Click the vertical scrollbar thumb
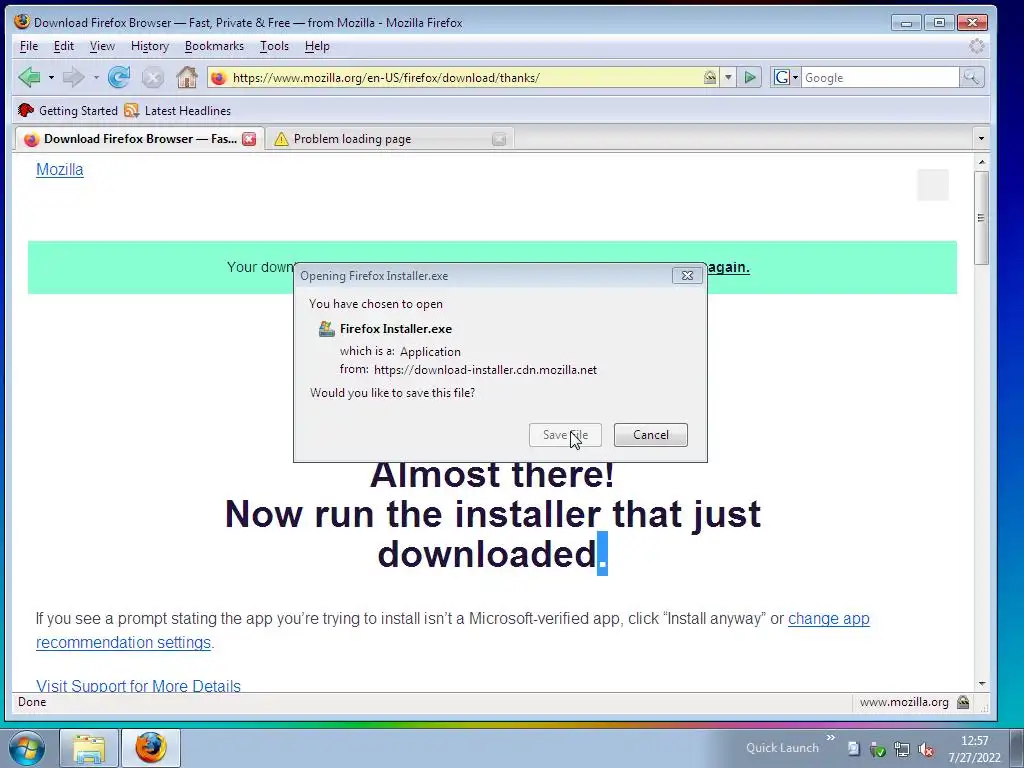 click(x=981, y=218)
